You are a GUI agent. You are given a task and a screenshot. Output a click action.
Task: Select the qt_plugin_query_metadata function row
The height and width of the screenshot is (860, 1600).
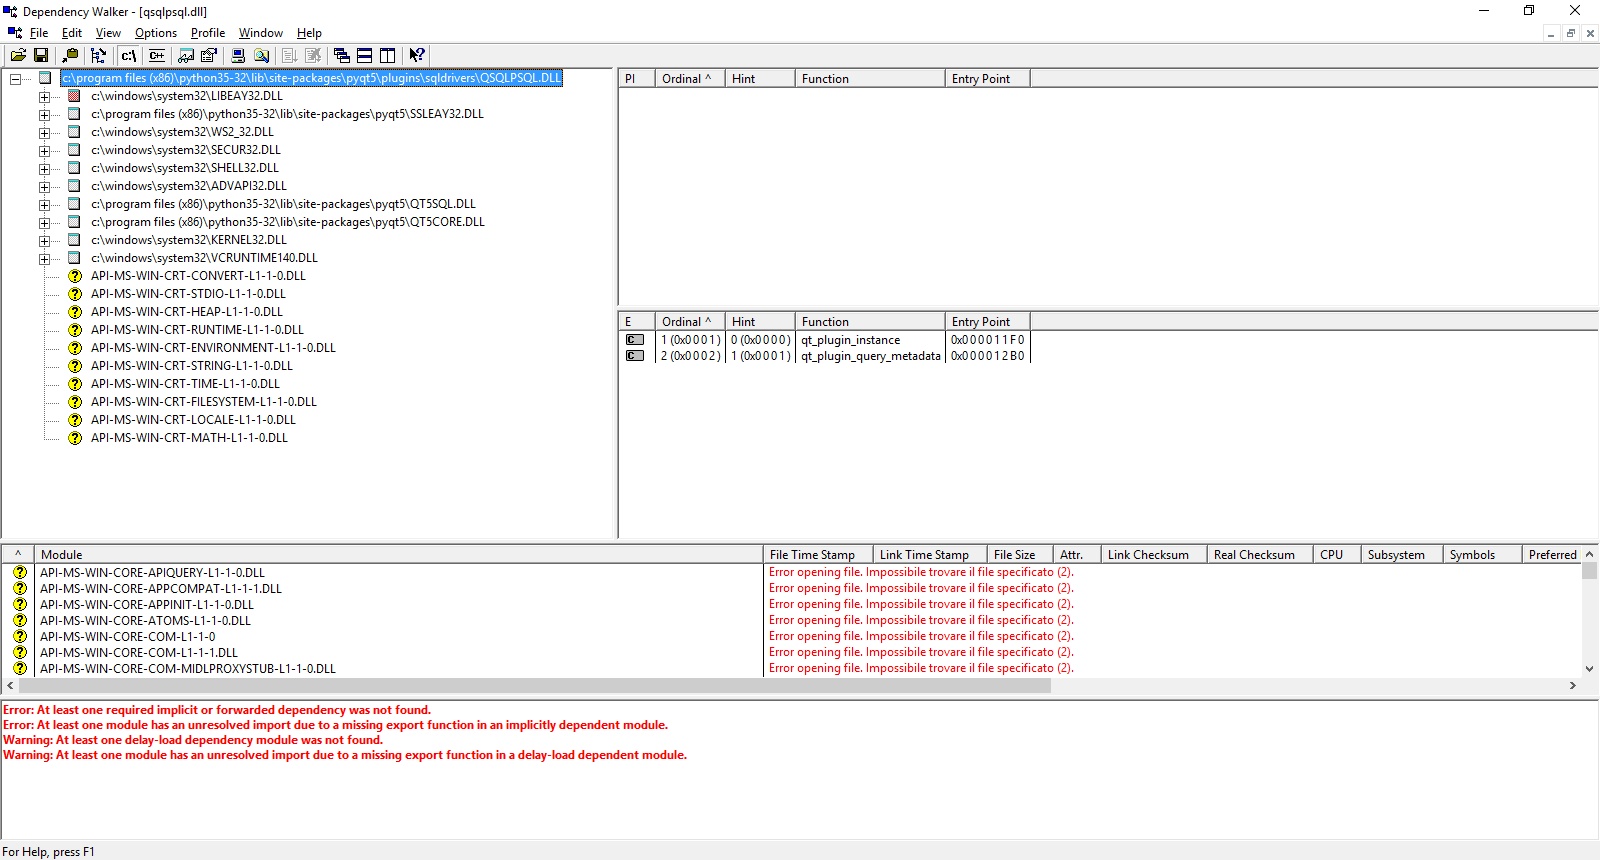[871, 356]
